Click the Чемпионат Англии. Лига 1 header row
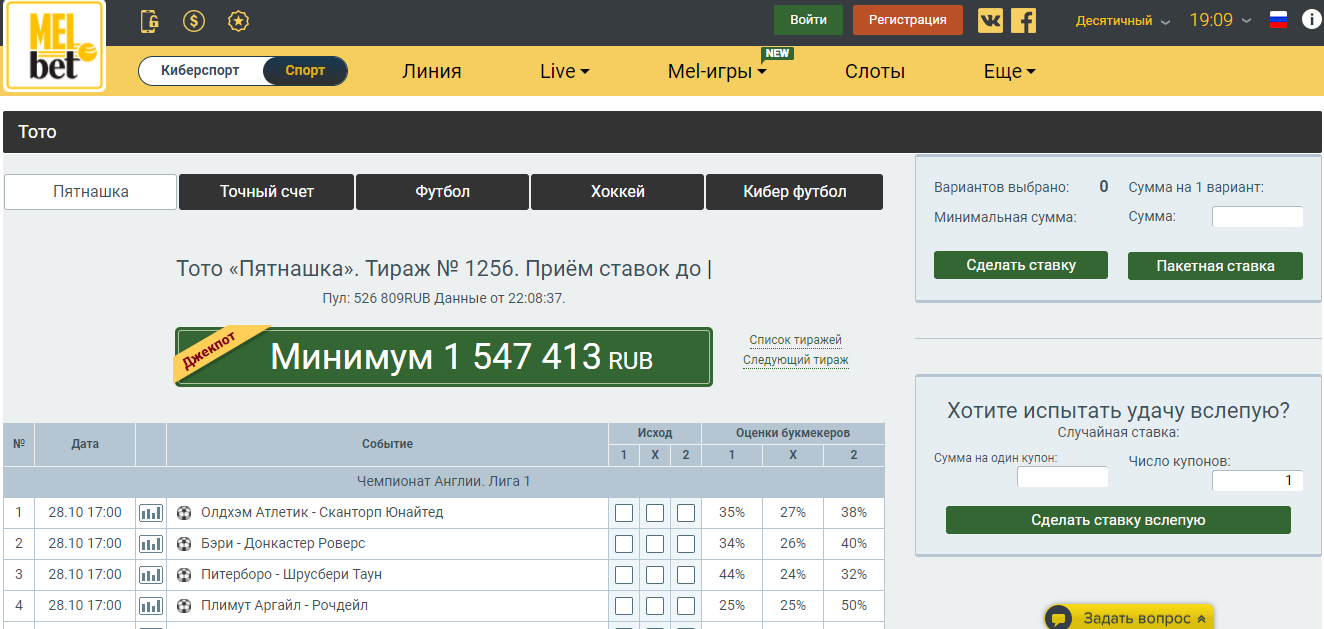Screen dimensions: 1324x629 click(x=444, y=482)
